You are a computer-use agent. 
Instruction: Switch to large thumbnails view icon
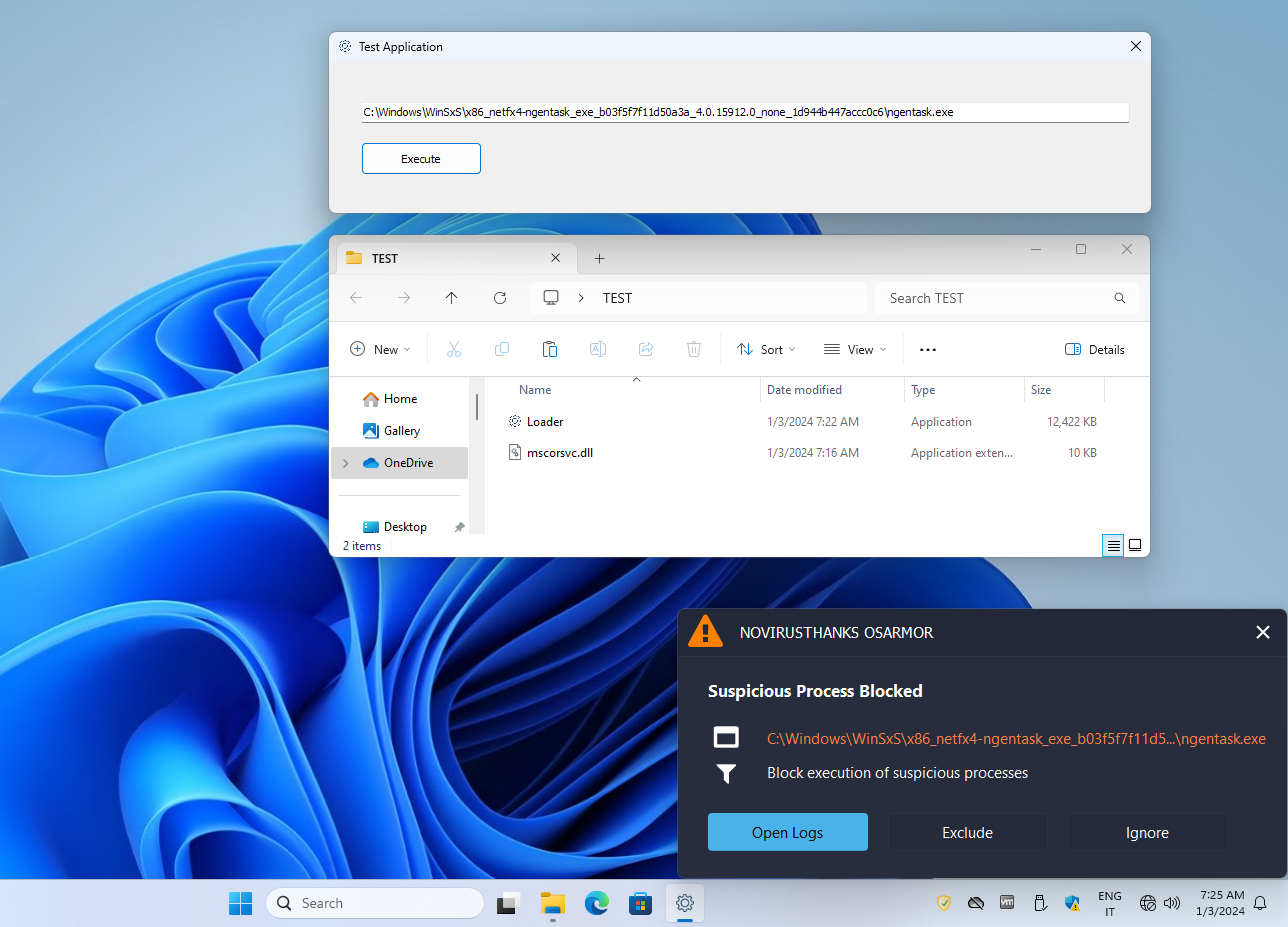click(1135, 545)
